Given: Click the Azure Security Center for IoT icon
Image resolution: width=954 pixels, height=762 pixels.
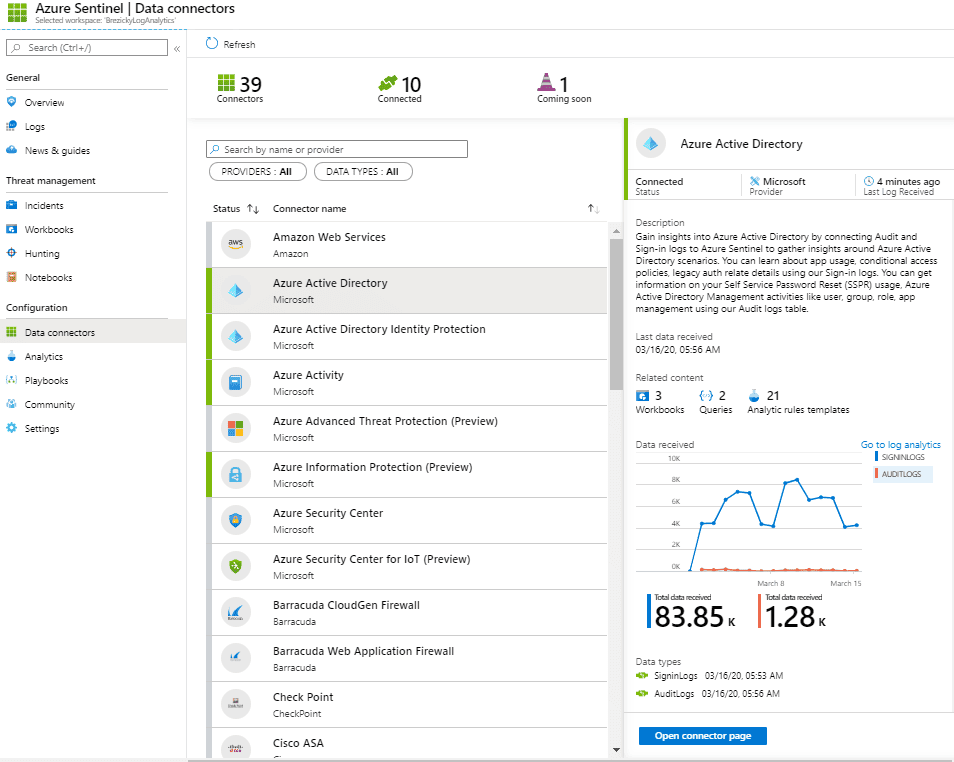Looking at the screenshot, I should click(235, 566).
